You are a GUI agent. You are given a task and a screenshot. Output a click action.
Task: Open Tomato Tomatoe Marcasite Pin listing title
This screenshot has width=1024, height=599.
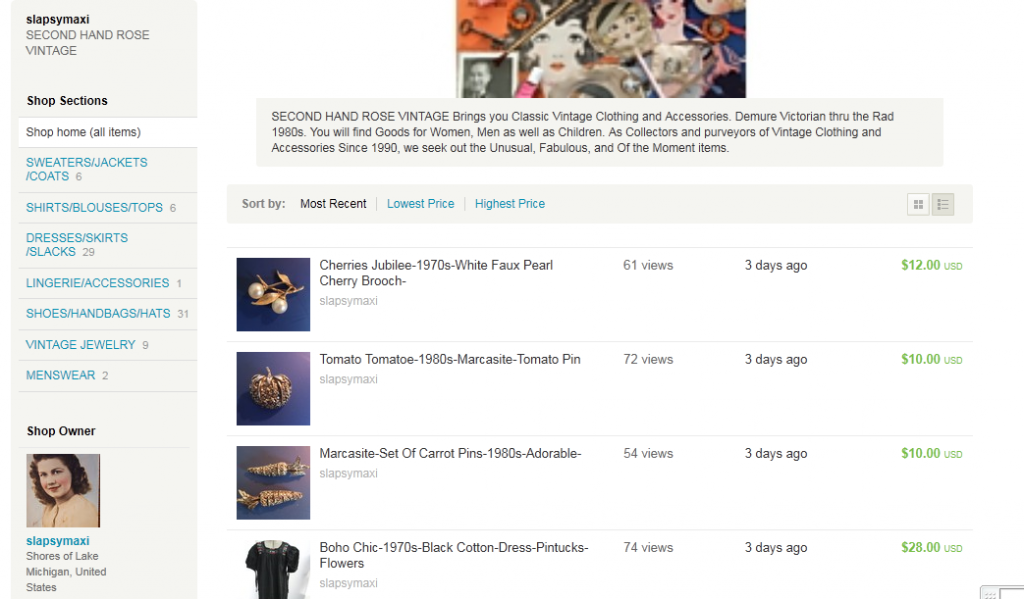click(x=450, y=359)
